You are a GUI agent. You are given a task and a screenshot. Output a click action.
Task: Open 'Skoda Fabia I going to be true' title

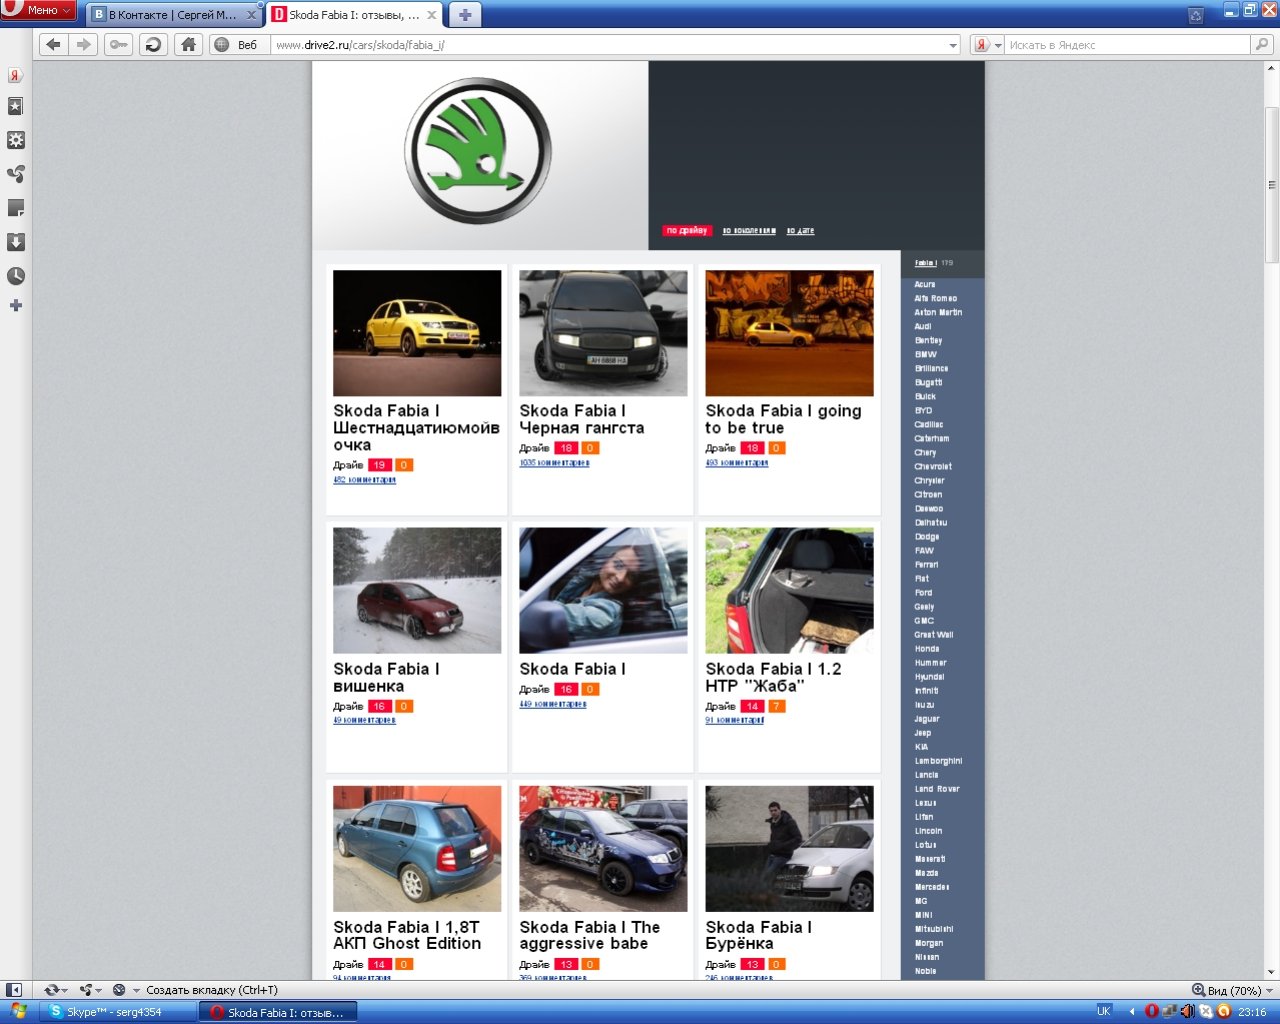(783, 419)
